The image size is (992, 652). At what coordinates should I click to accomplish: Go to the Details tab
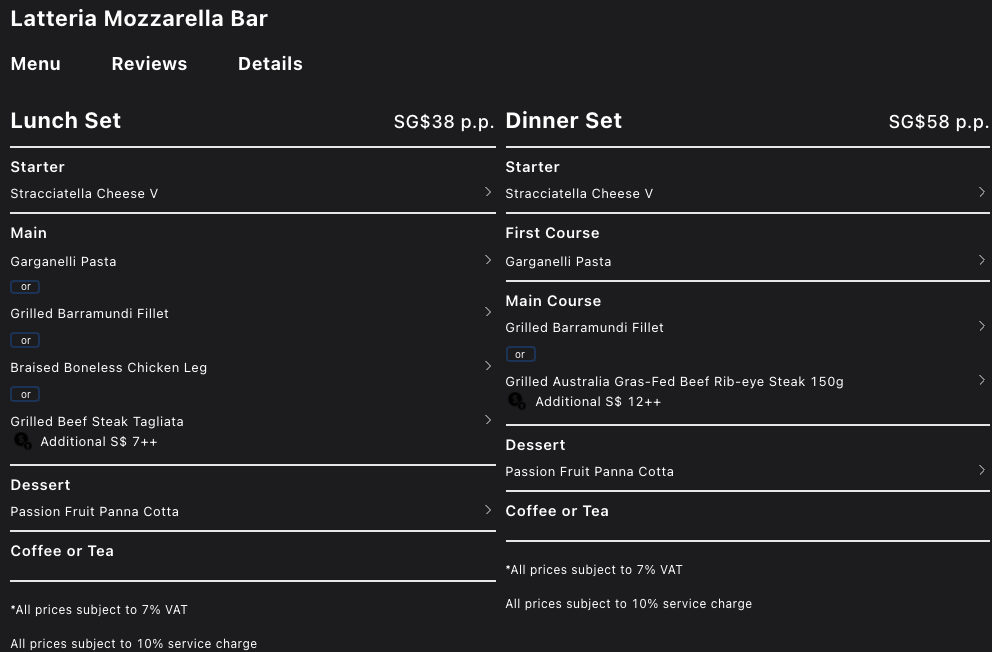(x=270, y=64)
